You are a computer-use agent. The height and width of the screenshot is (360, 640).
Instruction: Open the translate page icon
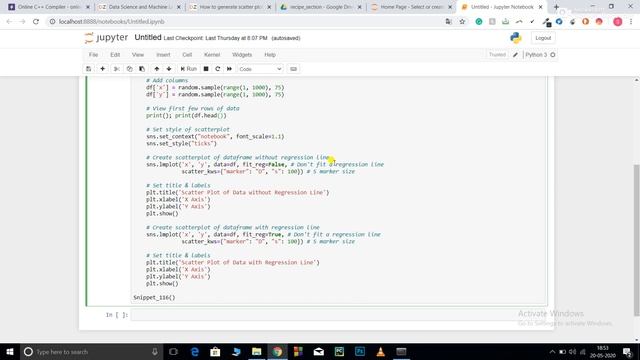pos(449,22)
